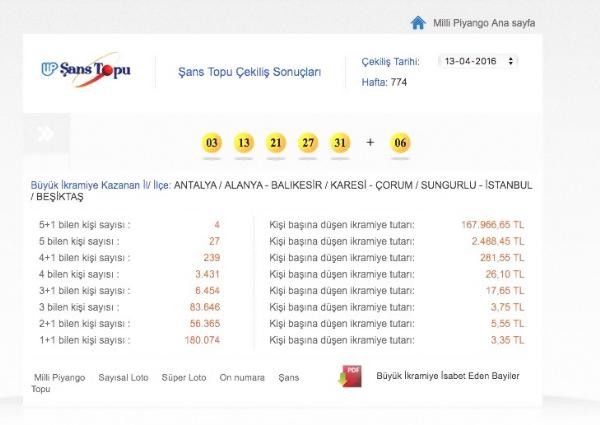Click the winners count 239

pos(212,257)
